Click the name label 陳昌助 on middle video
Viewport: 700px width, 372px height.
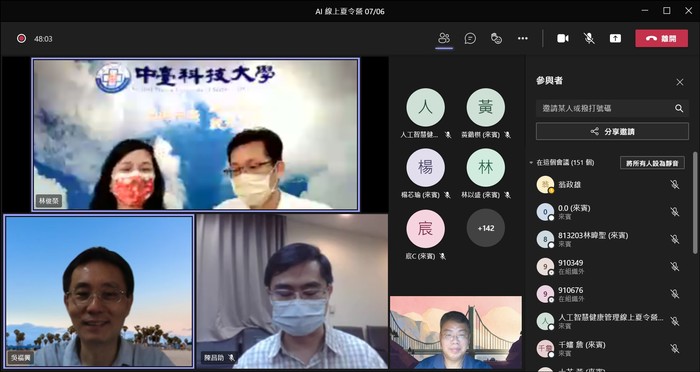(x=219, y=358)
